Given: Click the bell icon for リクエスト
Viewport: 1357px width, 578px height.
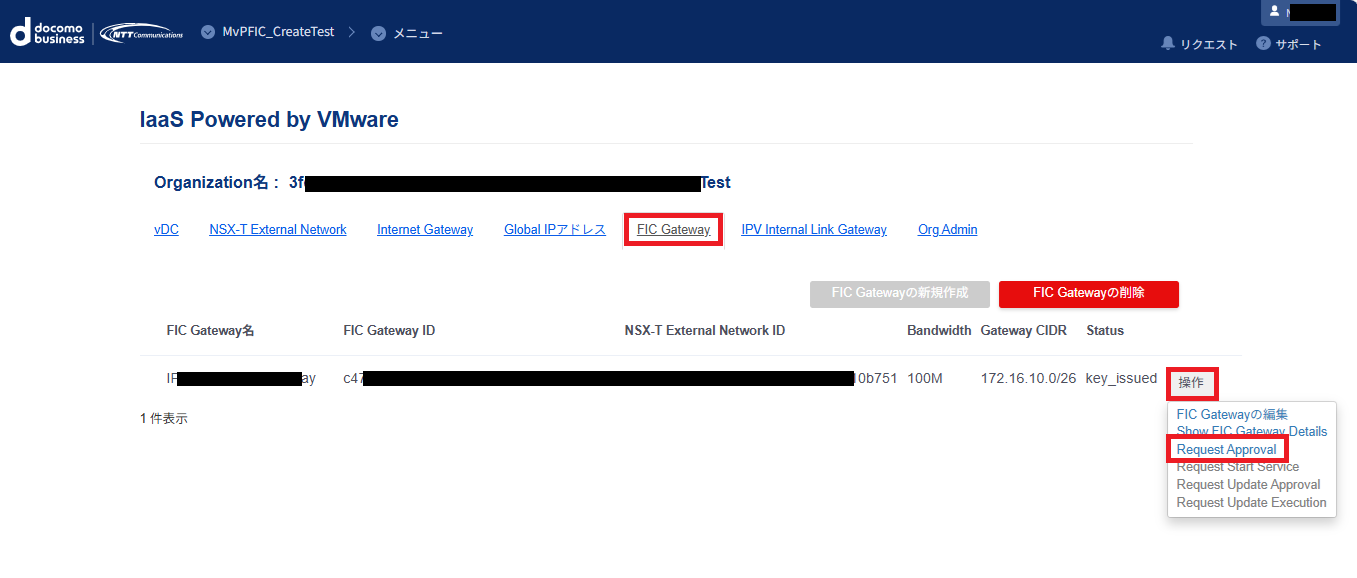Looking at the screenshot, I should click(x=1168, y=44).
